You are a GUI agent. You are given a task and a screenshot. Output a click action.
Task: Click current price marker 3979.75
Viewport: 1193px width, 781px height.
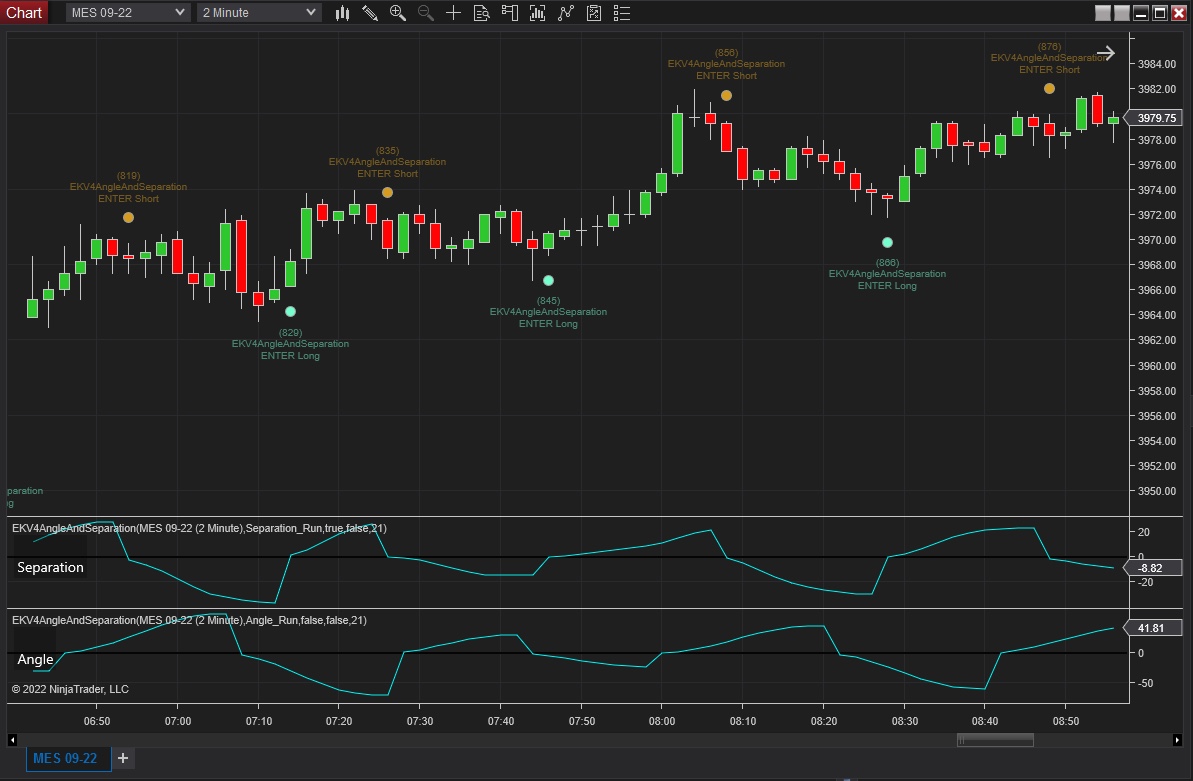1153,118
